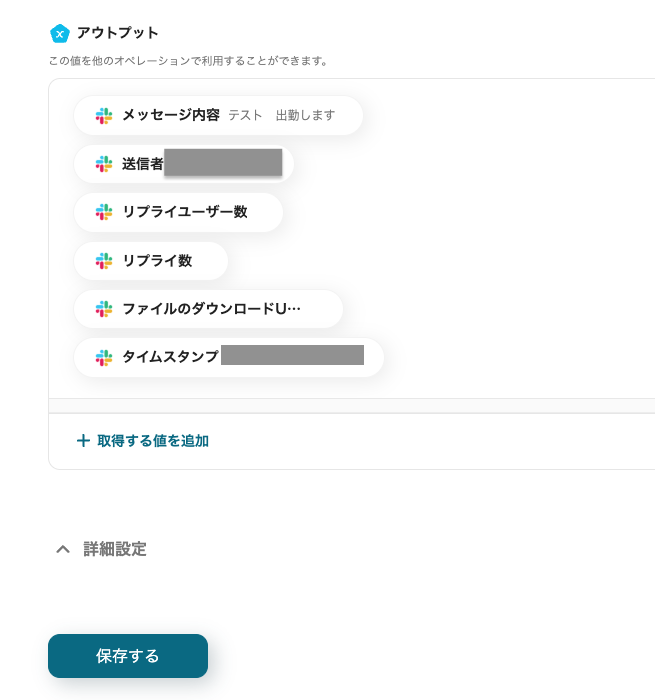Click the plus icon to add a value
This screenshot has height=700, width=655.
83,441
